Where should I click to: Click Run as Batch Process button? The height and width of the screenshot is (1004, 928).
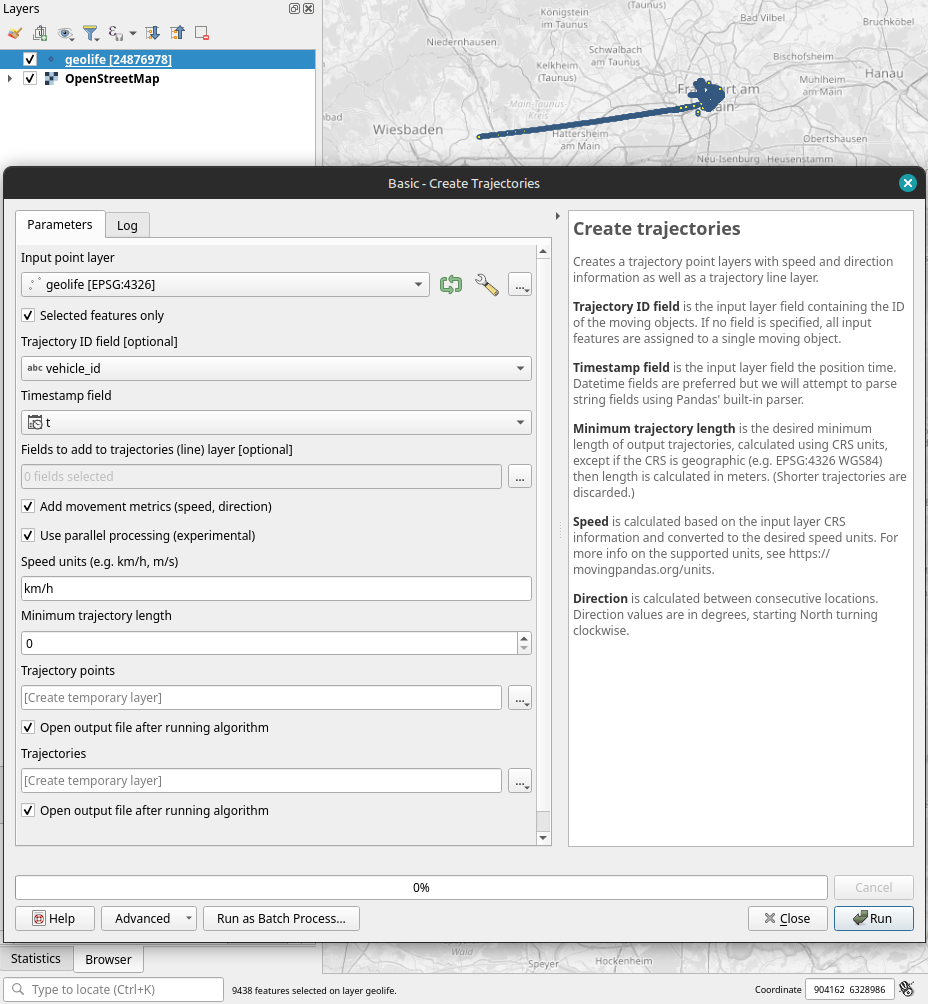point(281,918)
